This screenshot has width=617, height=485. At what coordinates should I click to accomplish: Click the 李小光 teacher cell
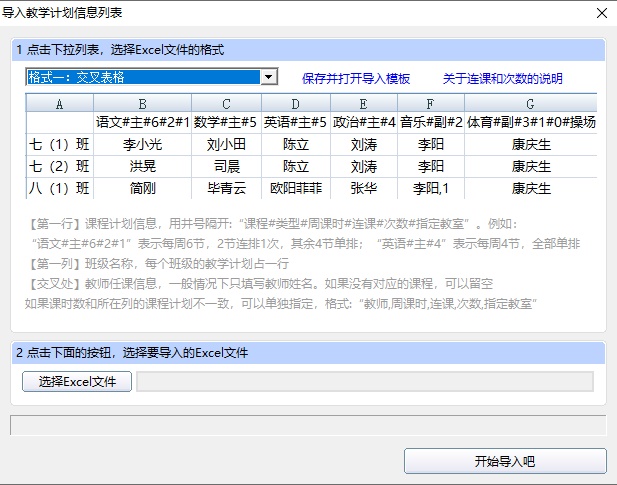click(142, 144)
